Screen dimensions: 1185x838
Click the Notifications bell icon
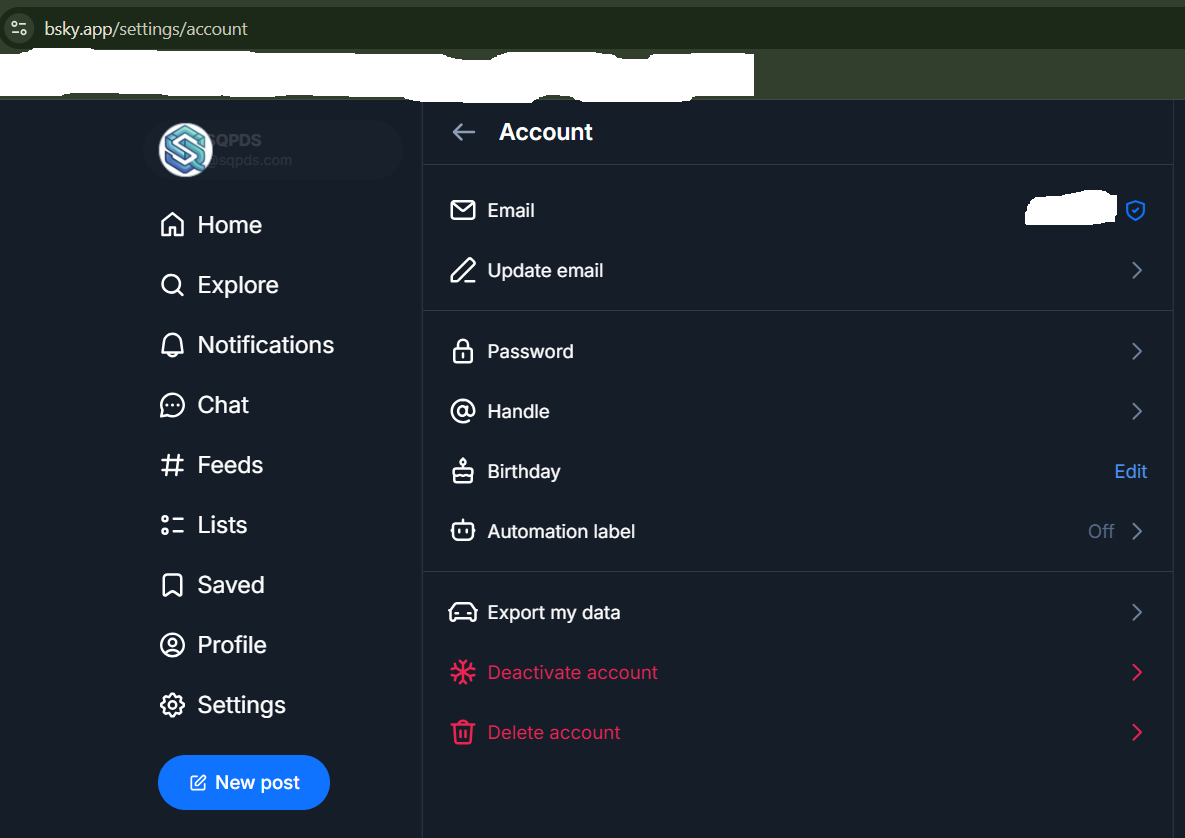point(172,345)
